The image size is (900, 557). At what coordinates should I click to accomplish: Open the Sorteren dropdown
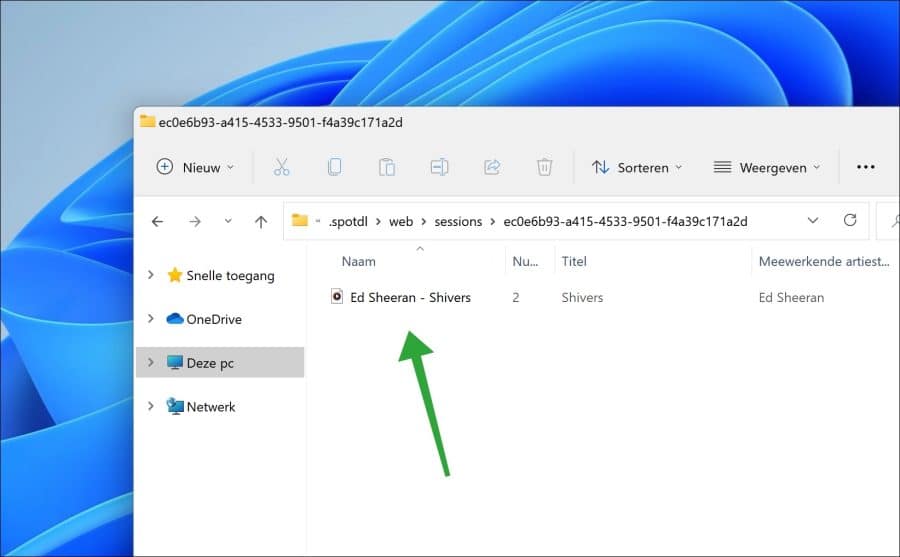click(x=637, y=168)
